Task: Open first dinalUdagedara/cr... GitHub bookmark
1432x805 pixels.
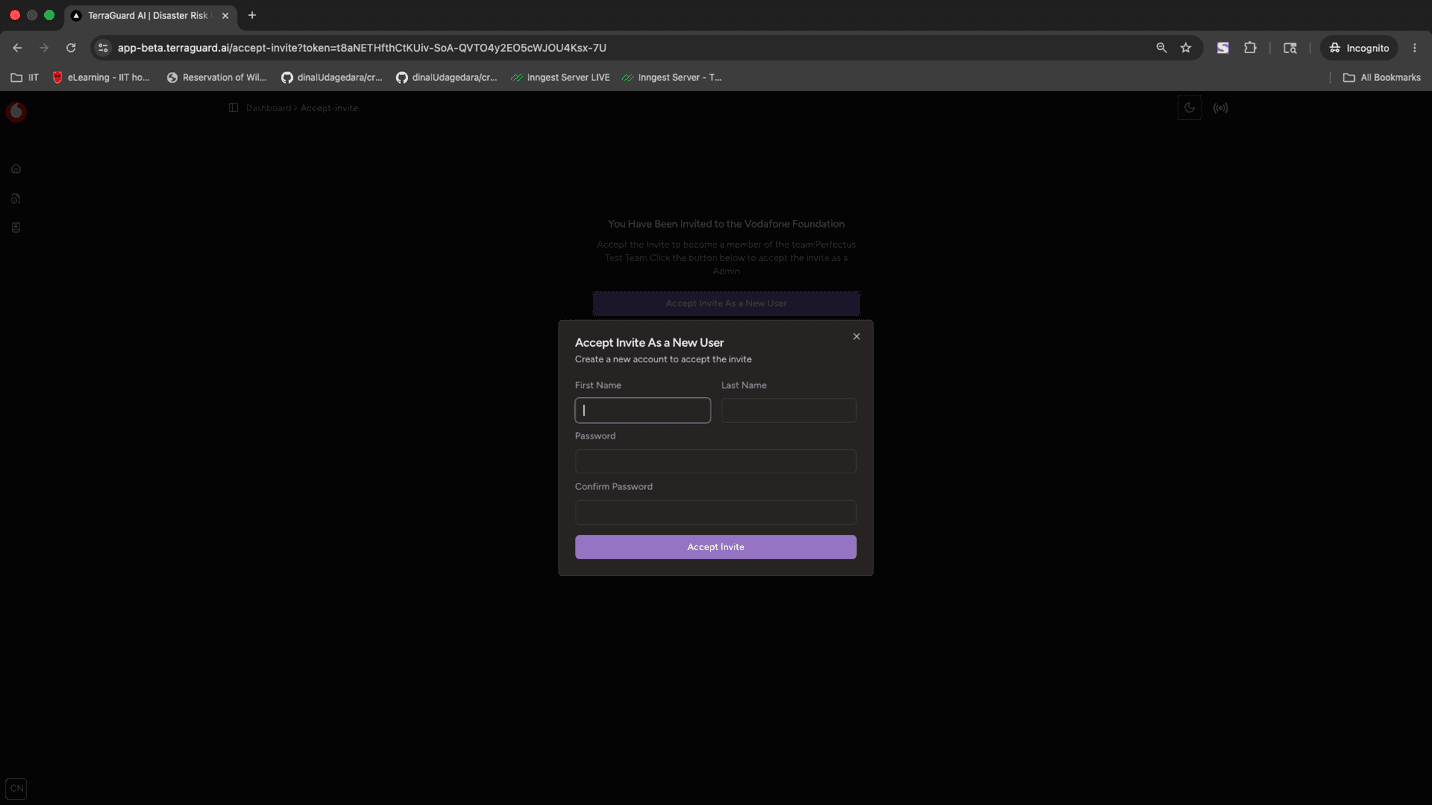Action: (332, 77)
